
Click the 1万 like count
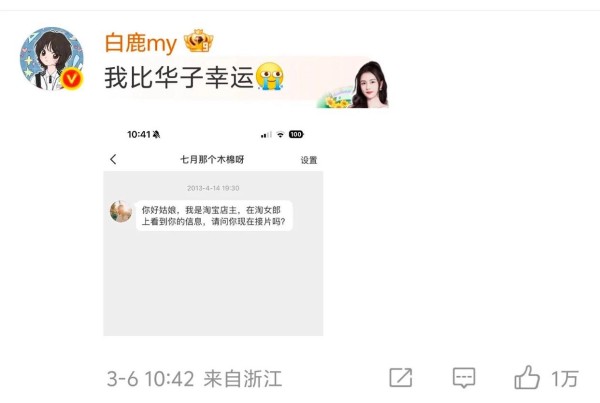click(565, 379)
